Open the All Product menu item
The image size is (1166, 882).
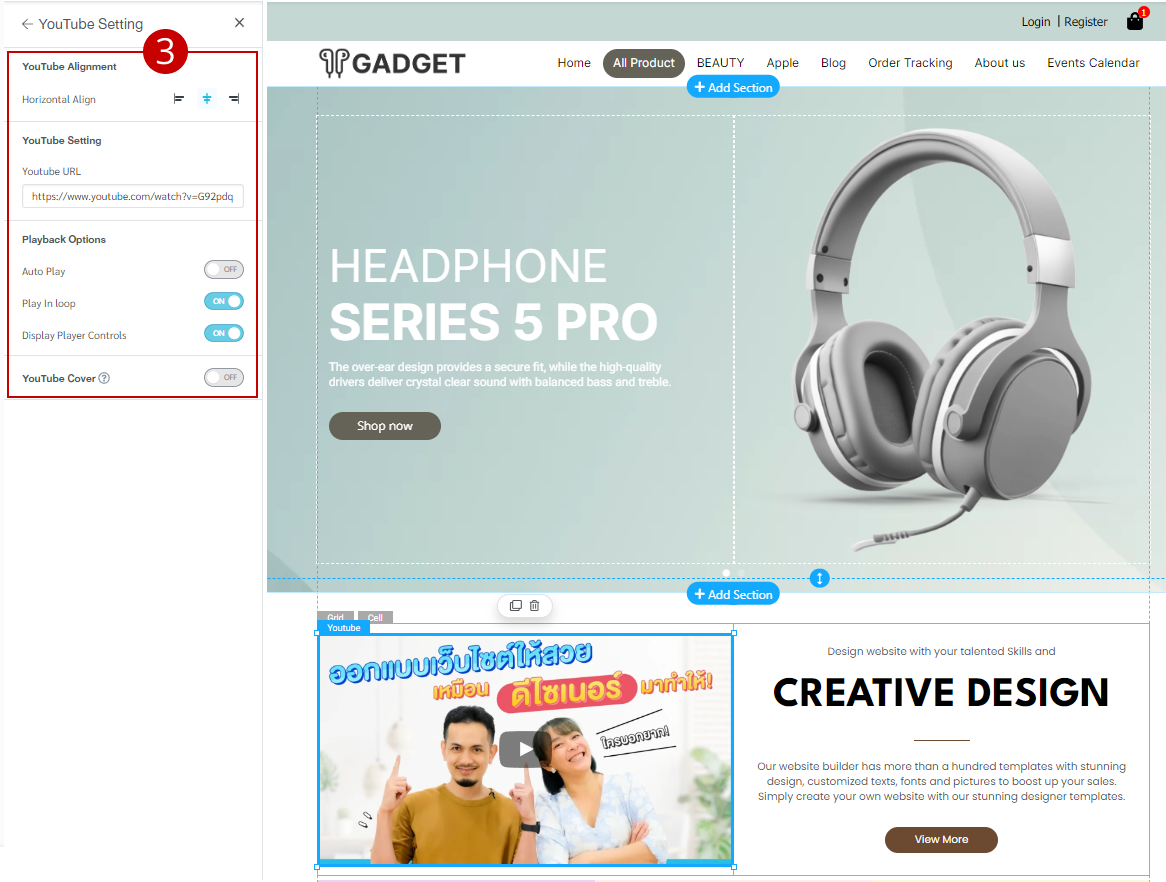[x=643, y=63]
